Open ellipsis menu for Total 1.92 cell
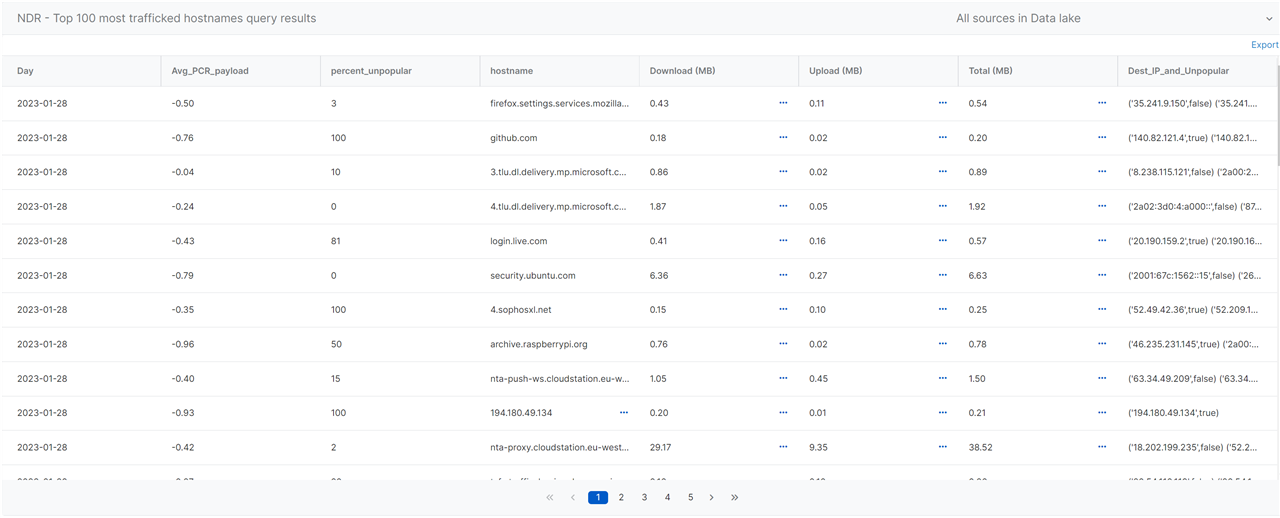The image size is (1280, 518). 1102,206
